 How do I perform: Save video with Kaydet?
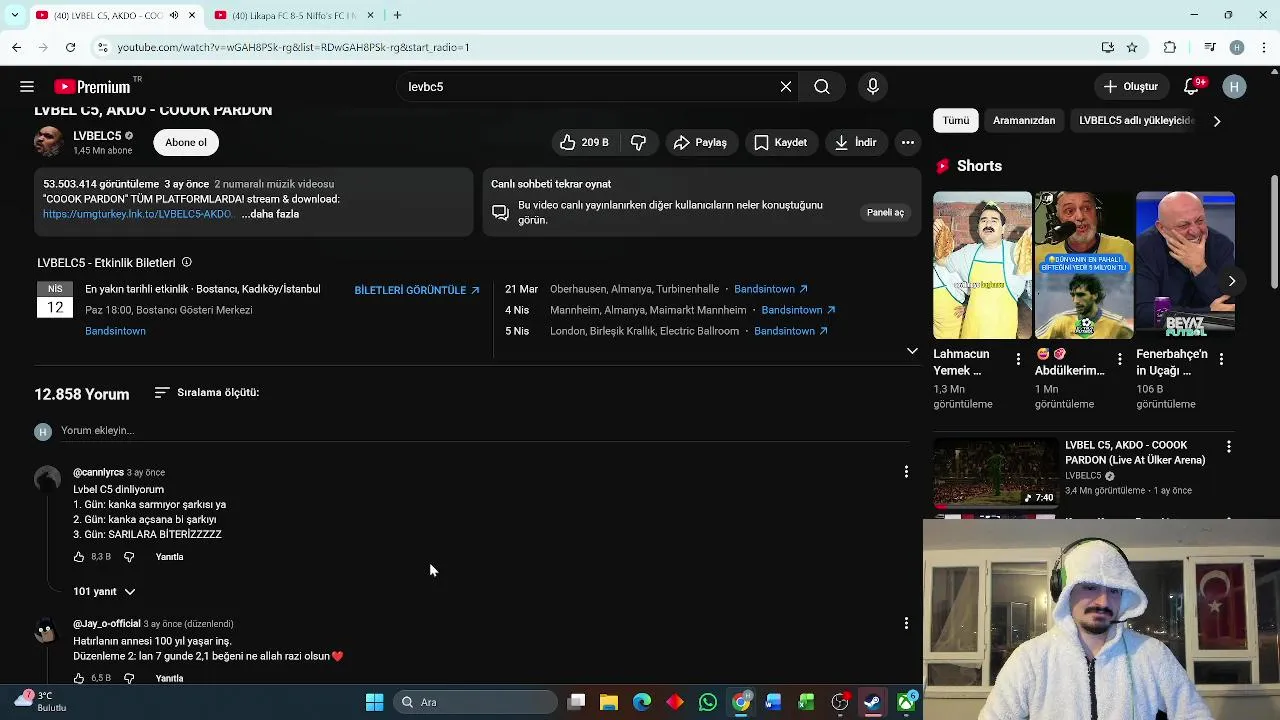(x=780, y=143)
